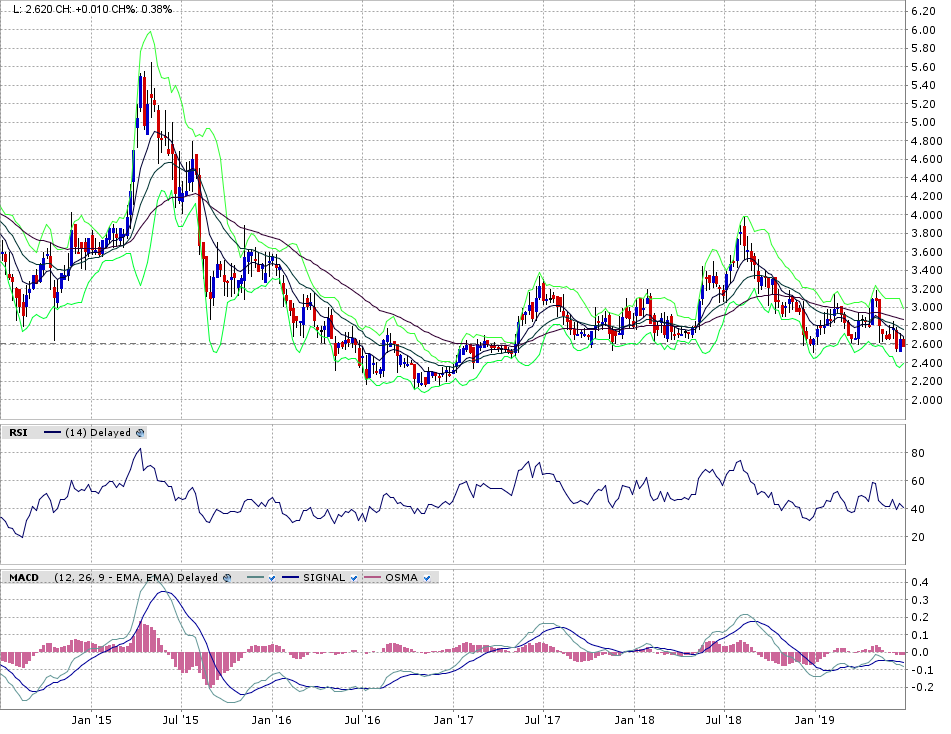Click the teal MACD line legend swatch

coord(253,577)
